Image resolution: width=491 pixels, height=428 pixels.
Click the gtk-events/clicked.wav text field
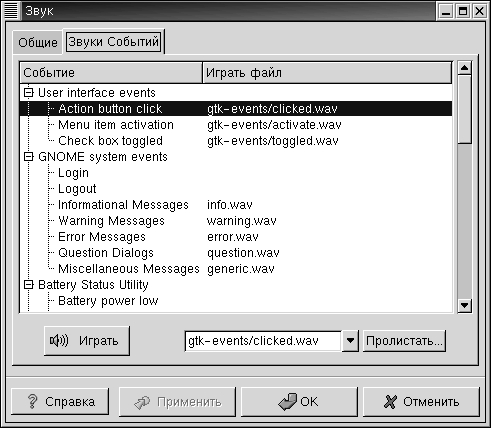click(263, 341)
